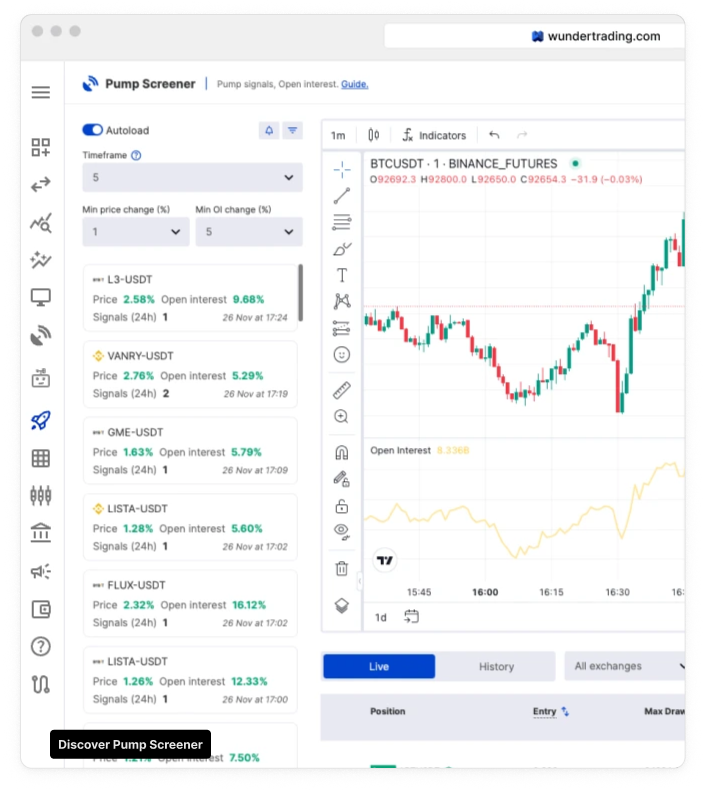This screenshot has height=791, width=704.
Task: Select the crosshair cursor chart tool
Action: 342,170
